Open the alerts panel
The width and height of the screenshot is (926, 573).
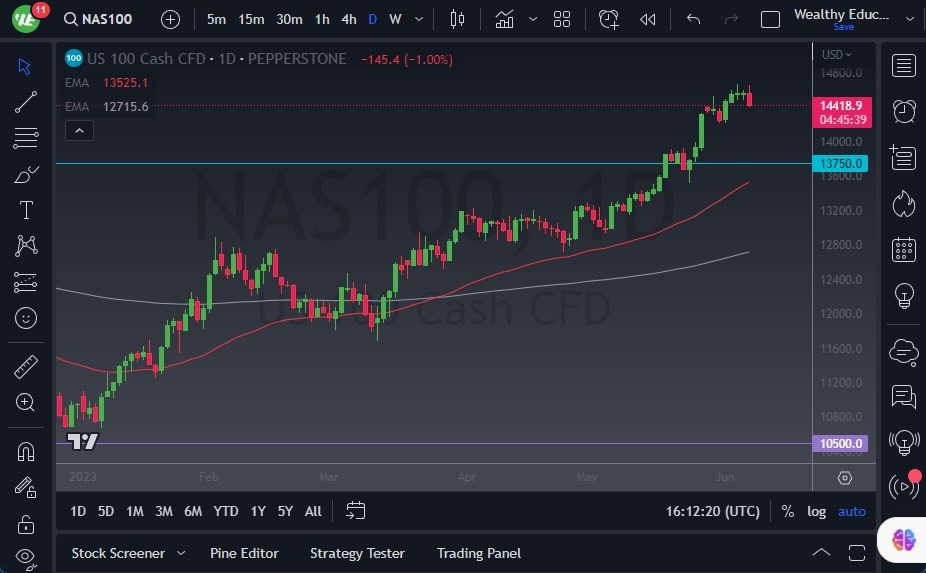[904, 111]
